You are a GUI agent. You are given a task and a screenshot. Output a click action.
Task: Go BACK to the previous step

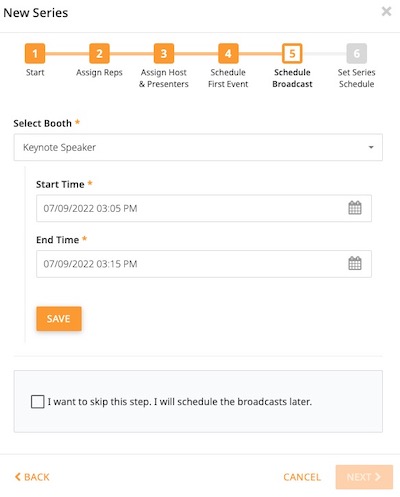32,477
